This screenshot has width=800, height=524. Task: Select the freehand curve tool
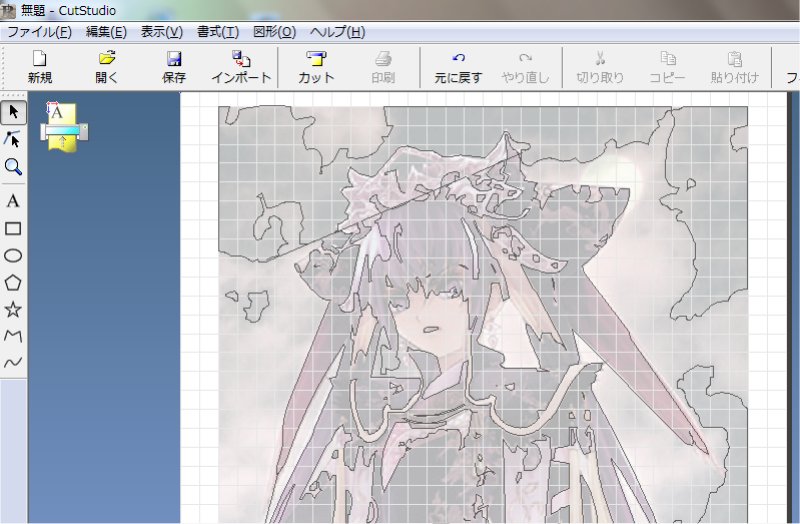13,362
